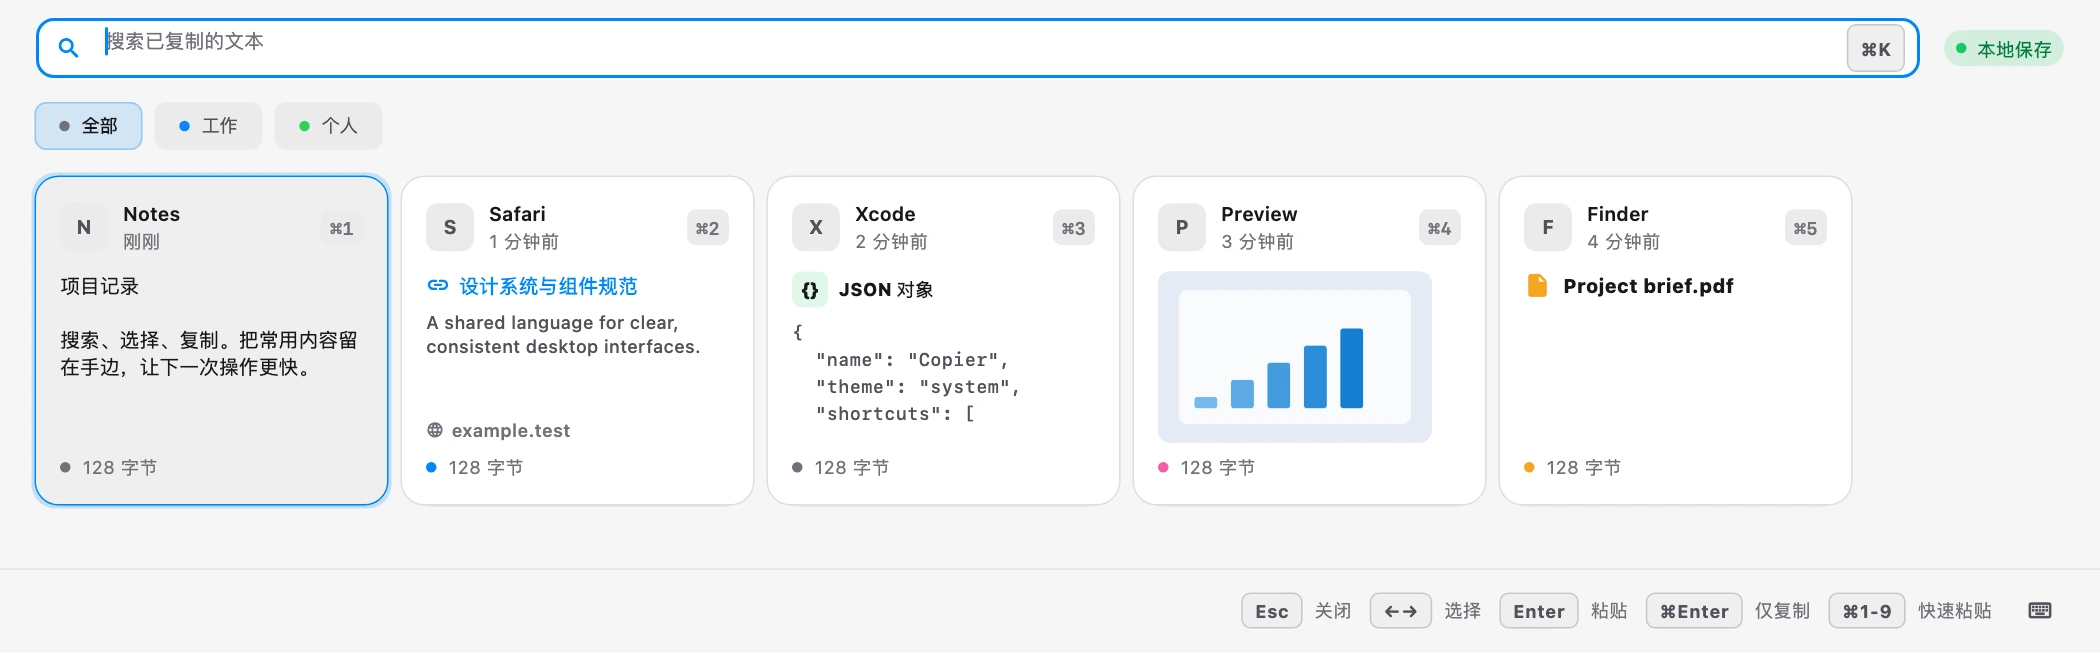The image size is (2100, 653).
Task: Click the ⌘5 badge on Finder card
Action: [x=1805, y=229]
